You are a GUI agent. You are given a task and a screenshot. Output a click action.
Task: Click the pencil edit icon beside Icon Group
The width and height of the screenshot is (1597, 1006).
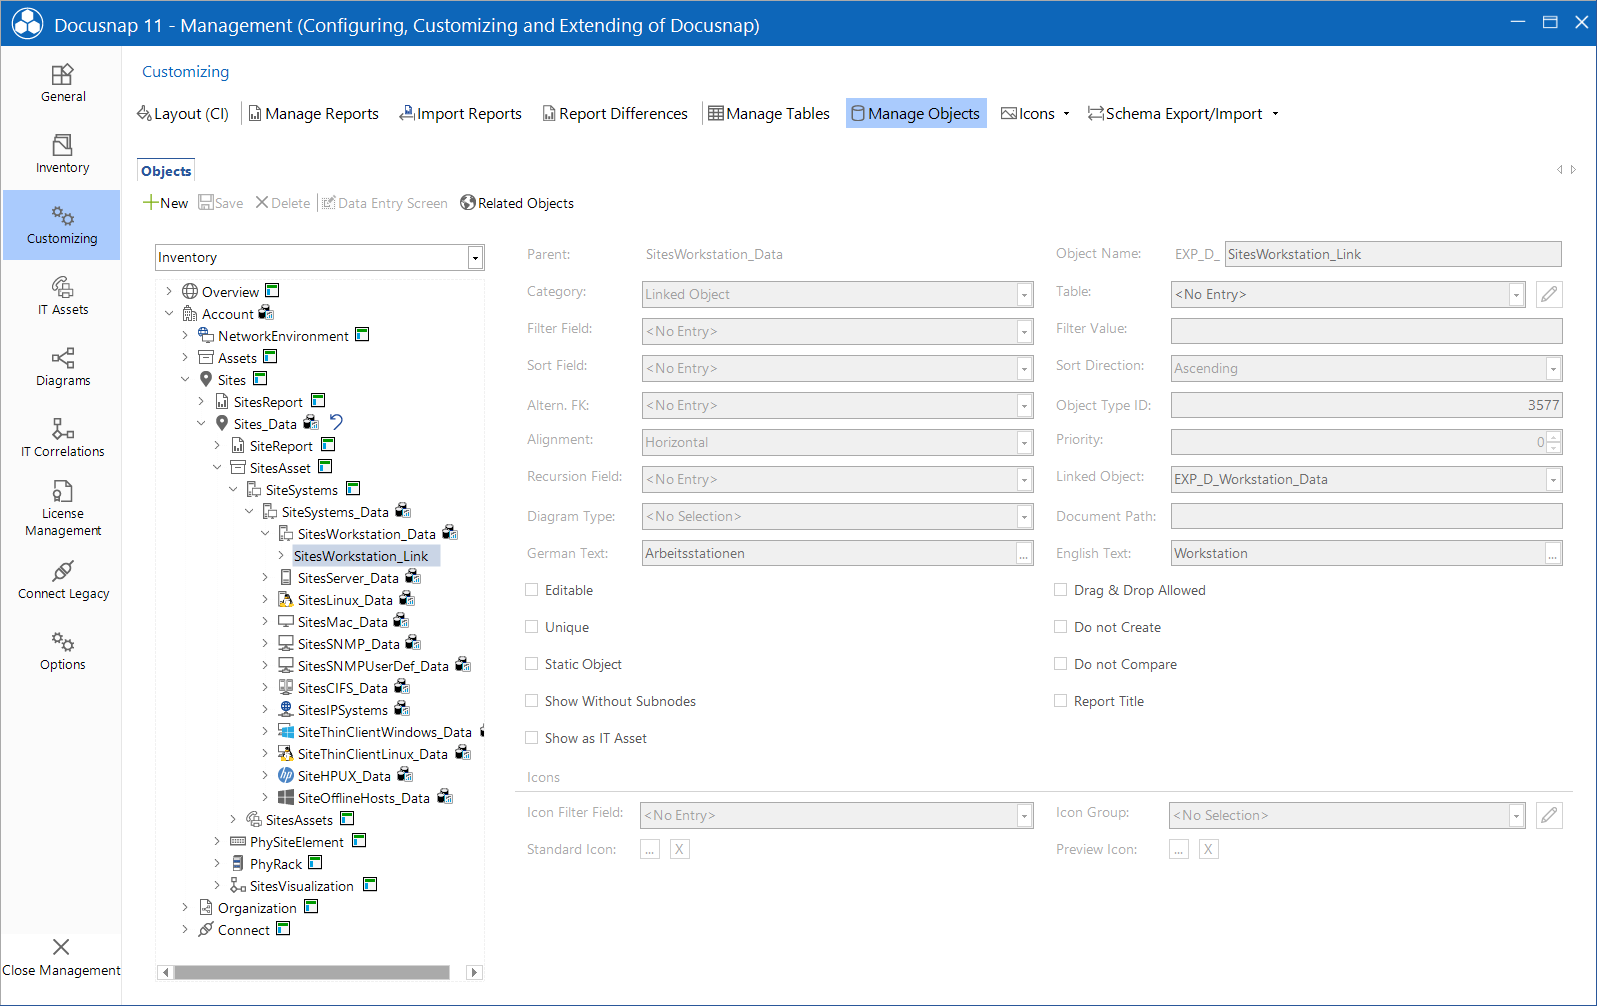[1549, 815]
